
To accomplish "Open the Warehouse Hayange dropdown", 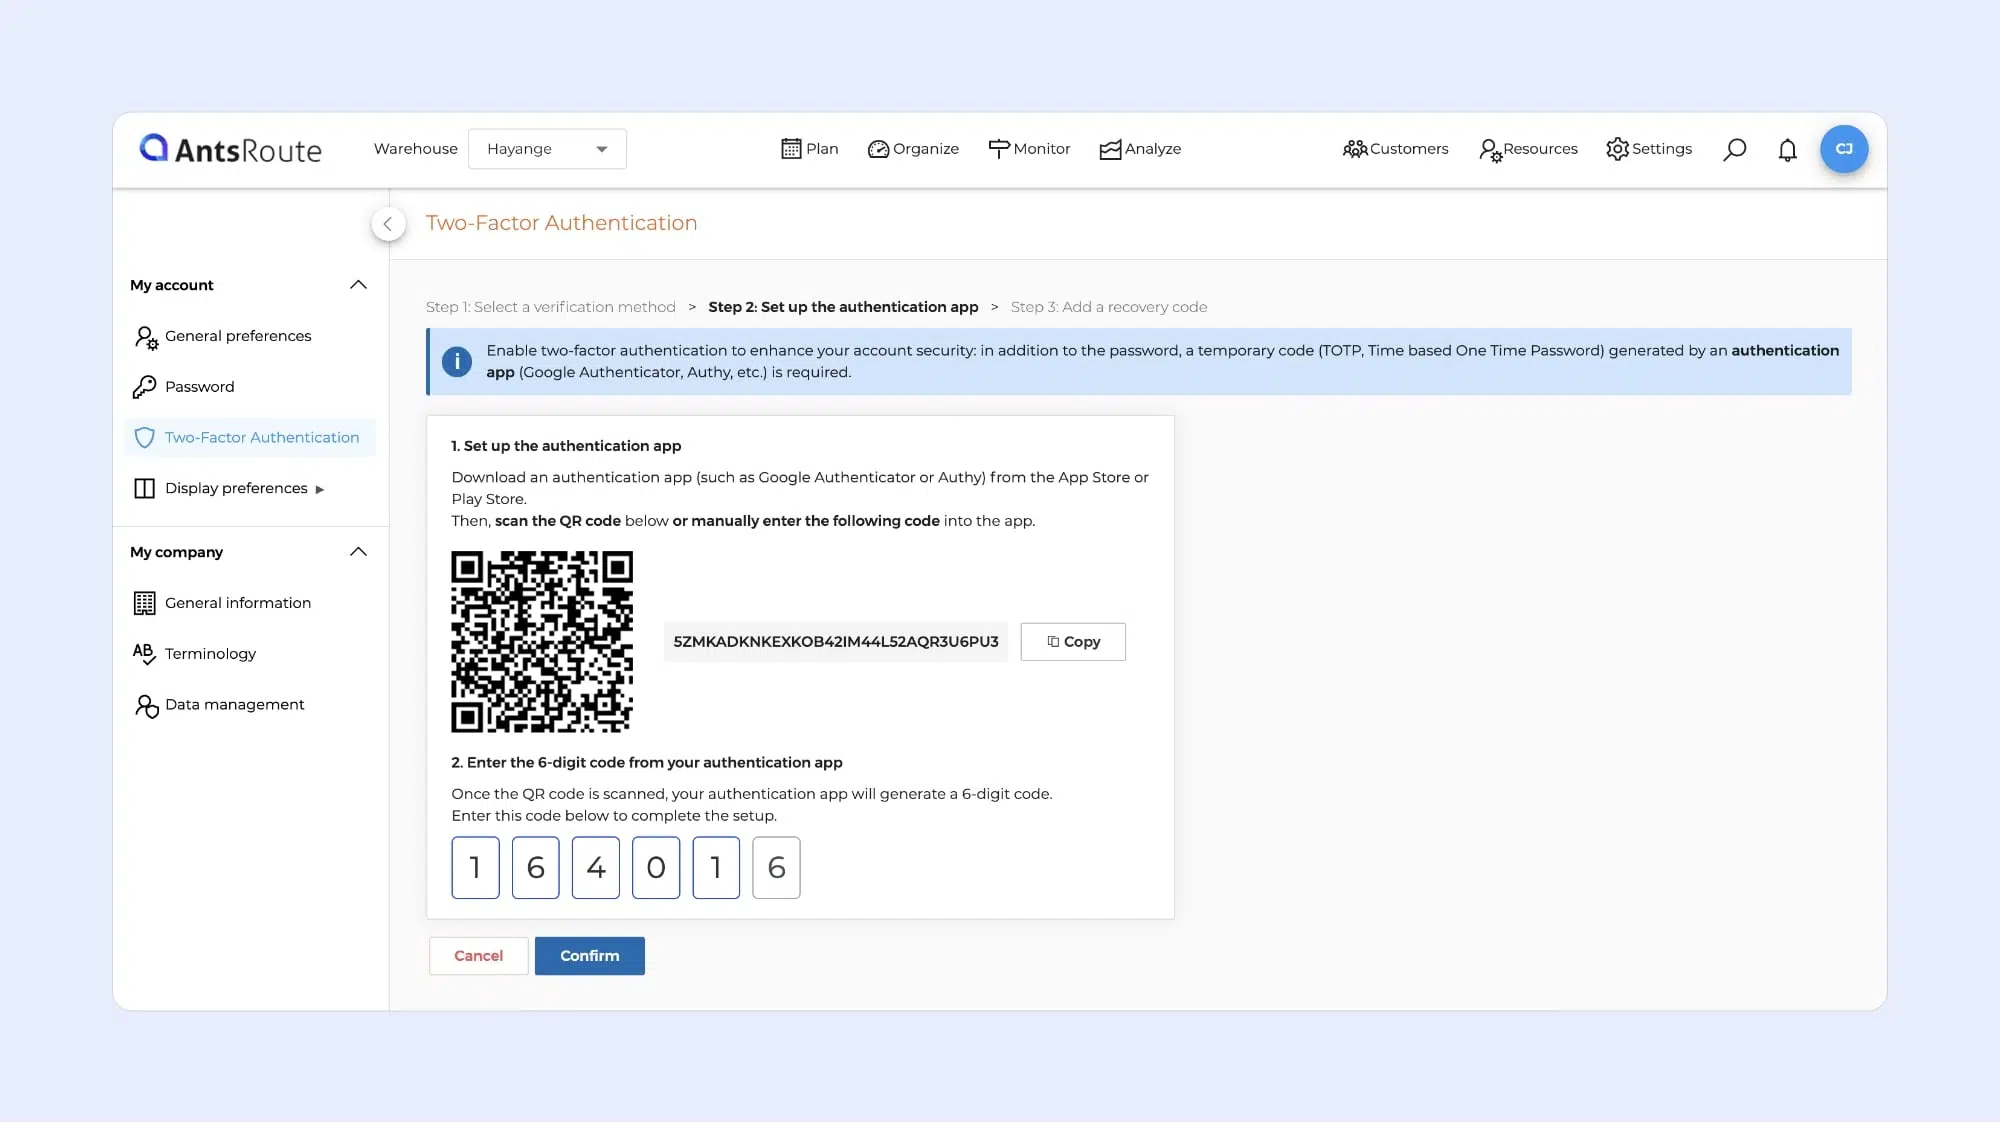I will 547,149.
